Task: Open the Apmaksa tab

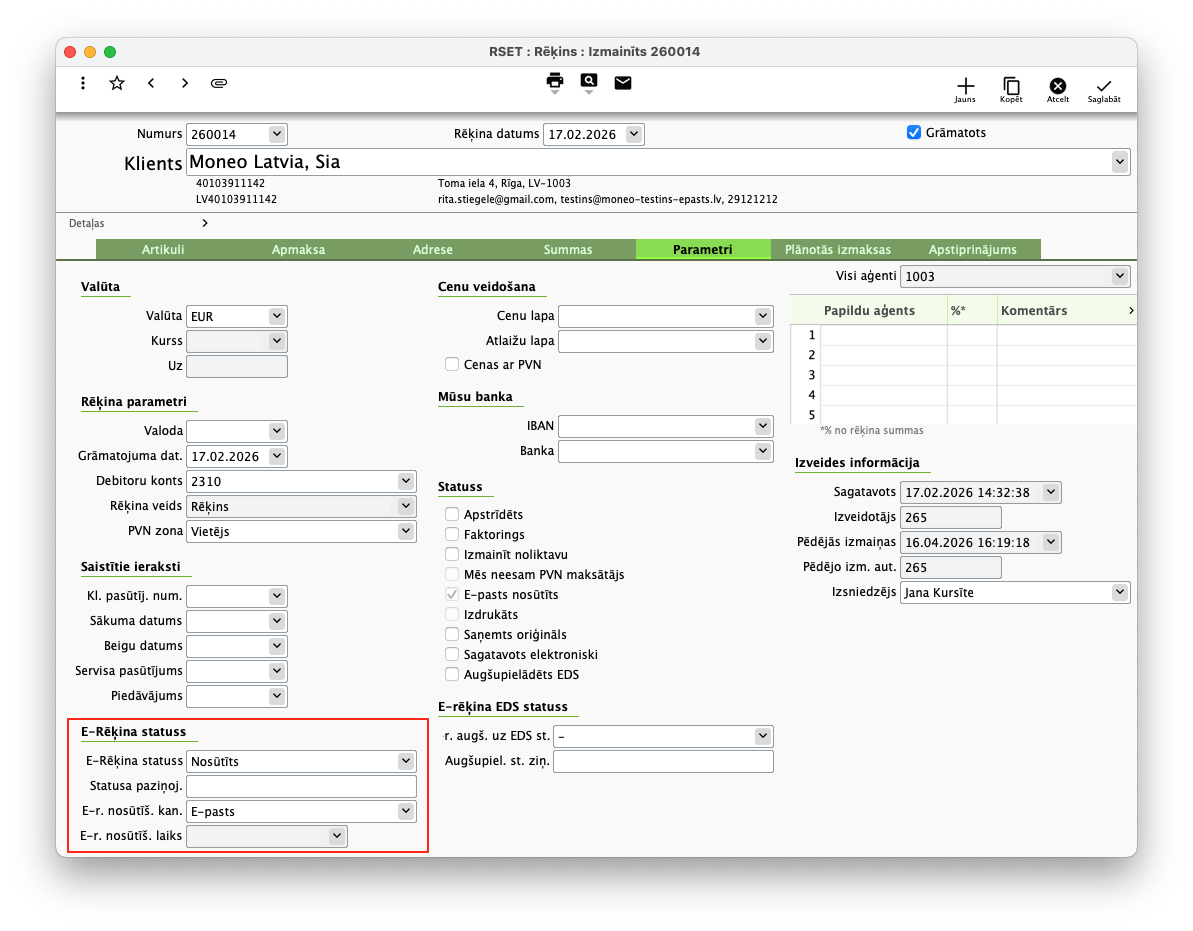Action: [298, 250]
